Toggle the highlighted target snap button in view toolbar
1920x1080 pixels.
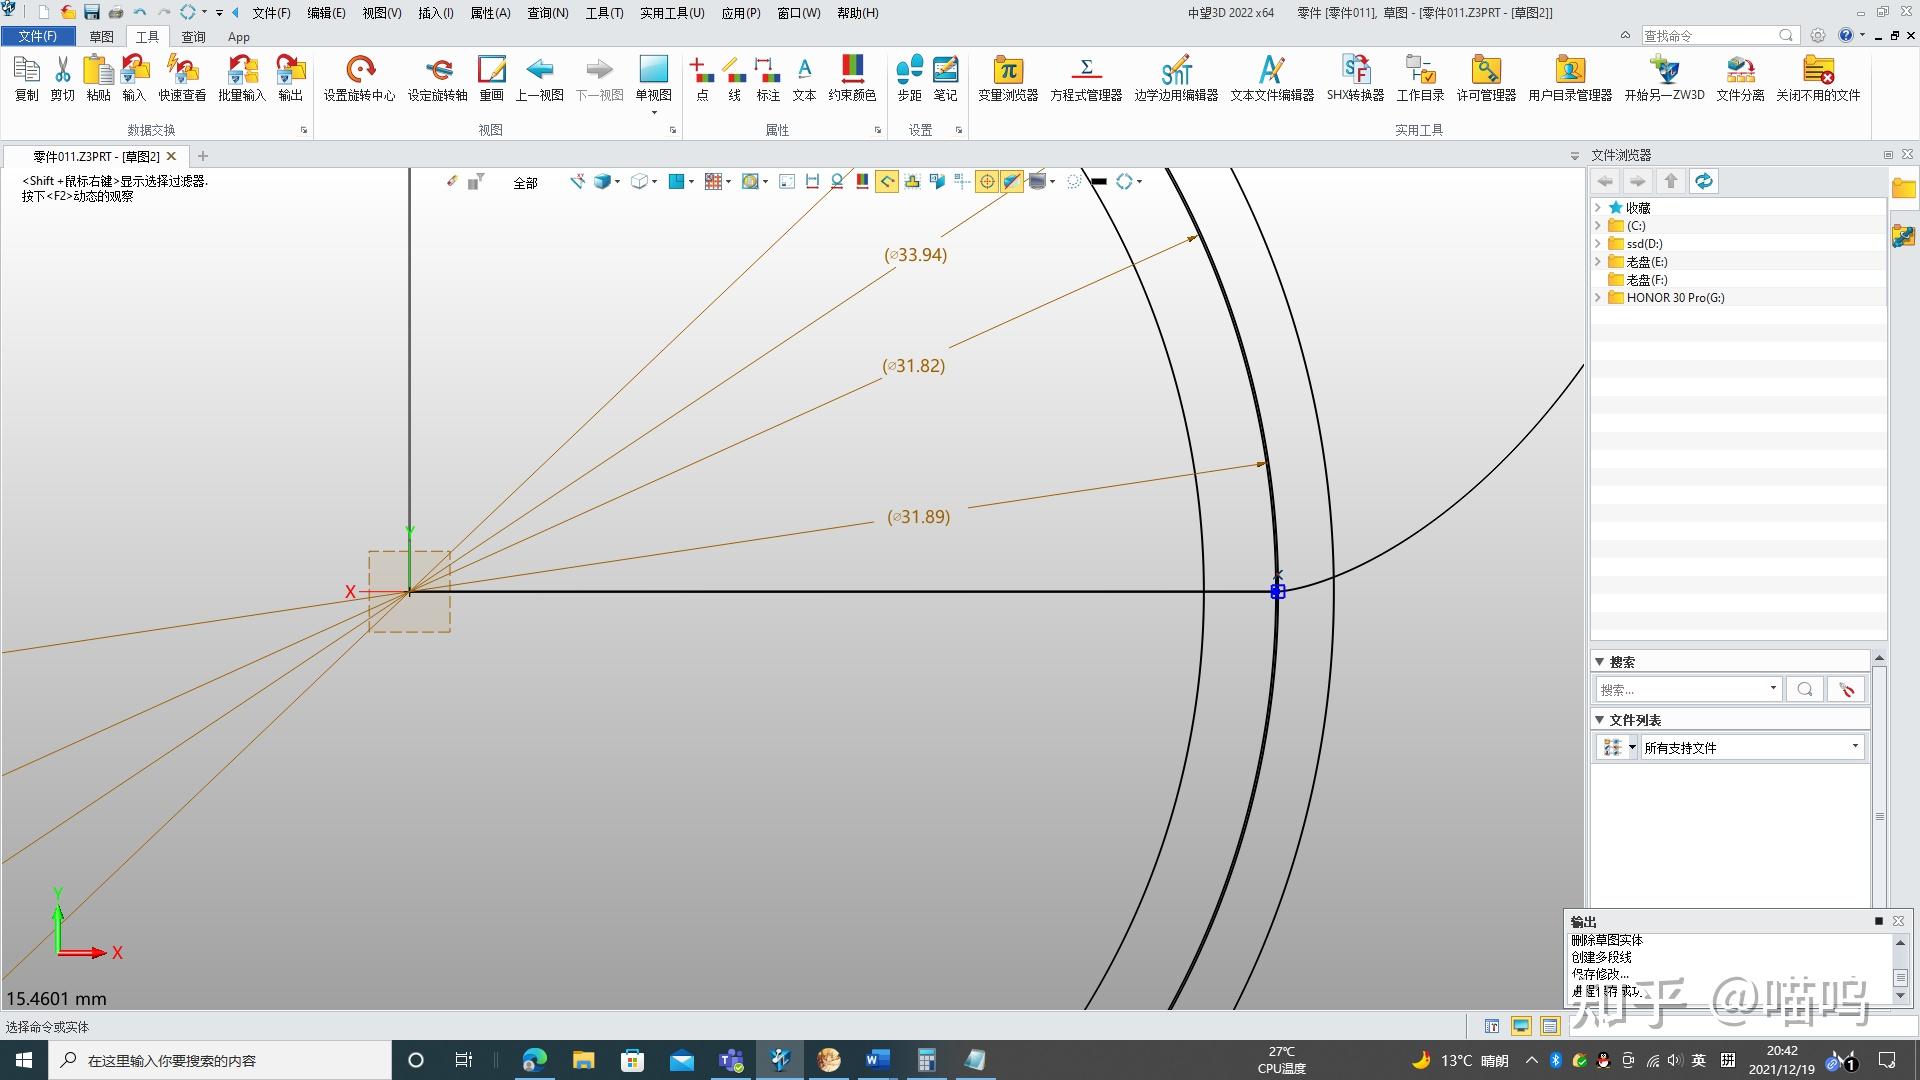pyautogui.click(x=987, y=181)
